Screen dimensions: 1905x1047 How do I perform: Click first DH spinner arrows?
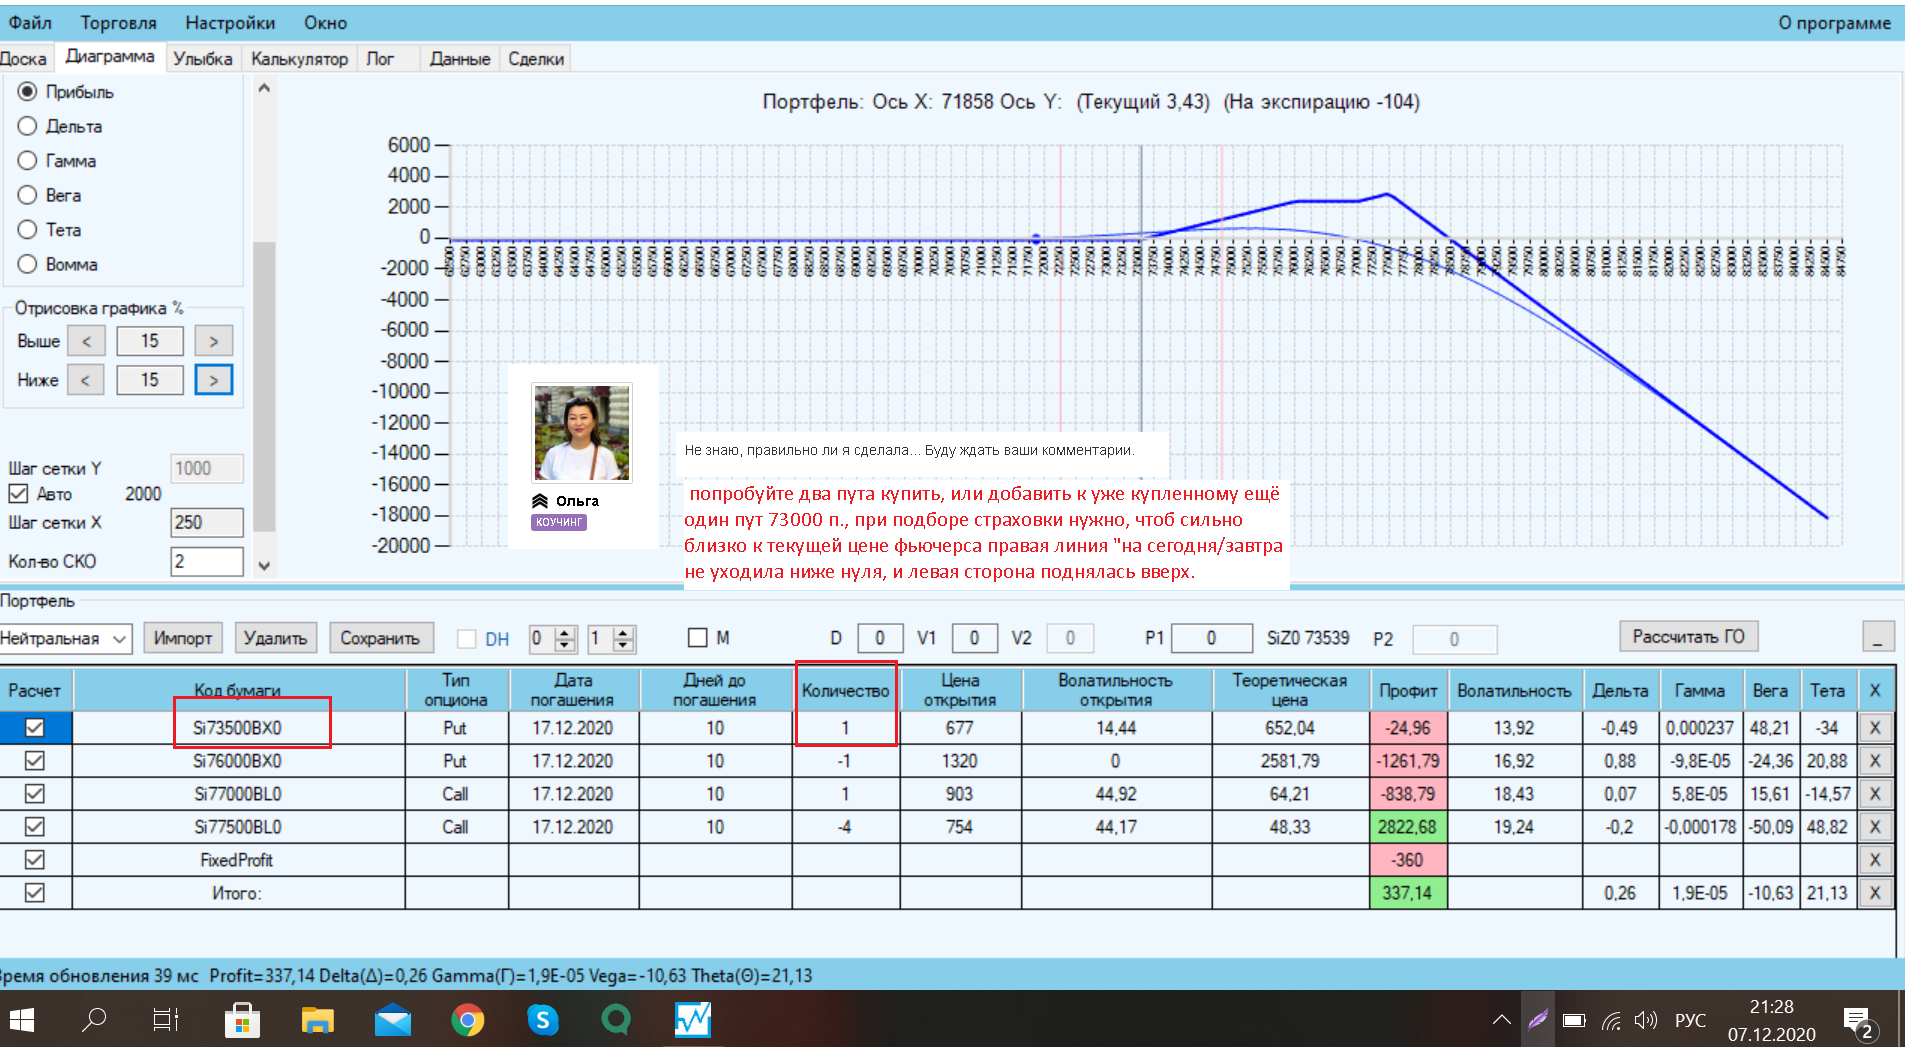pyautogui.click(x=566, y=639)
